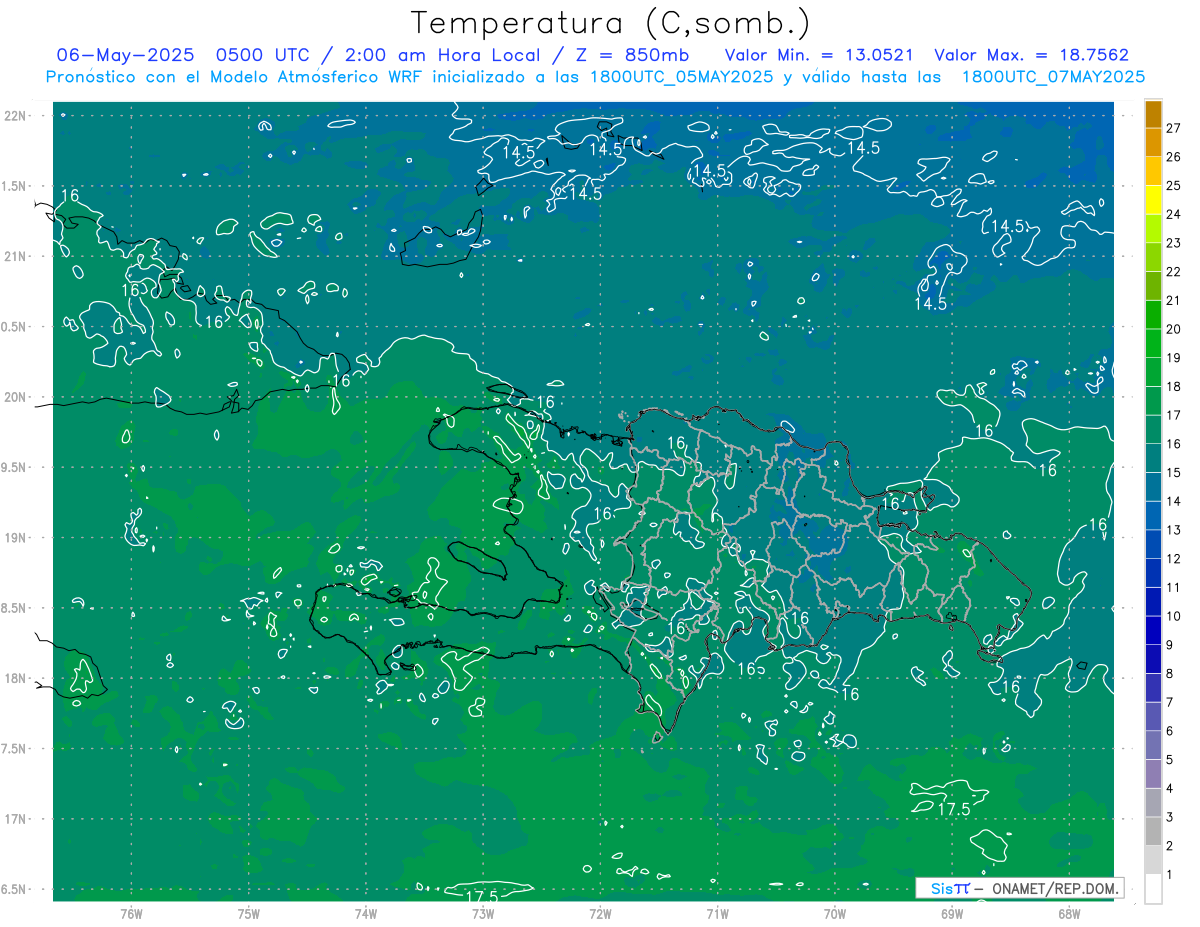This screenshot has width=1200, height=927.
Task: Click the "71W" longitude label
Action: click(x=717, y=914)
